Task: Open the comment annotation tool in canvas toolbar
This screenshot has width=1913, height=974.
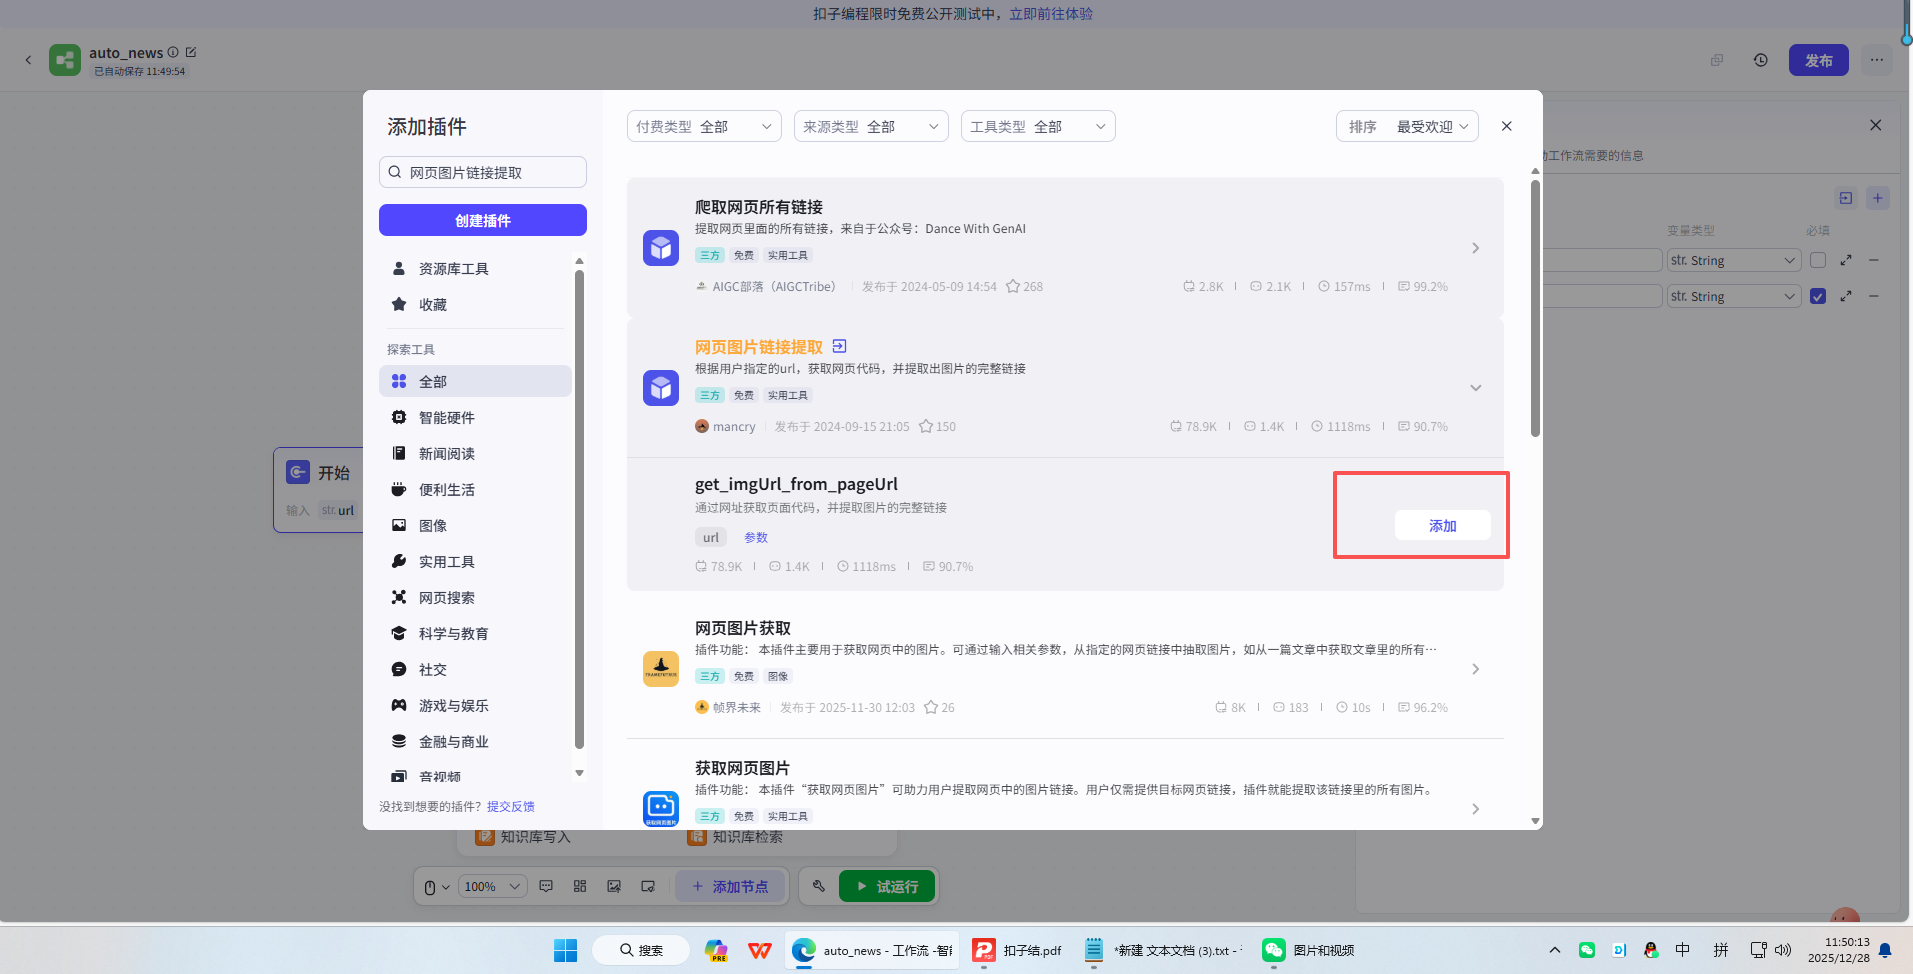Action: pos(546,886)
